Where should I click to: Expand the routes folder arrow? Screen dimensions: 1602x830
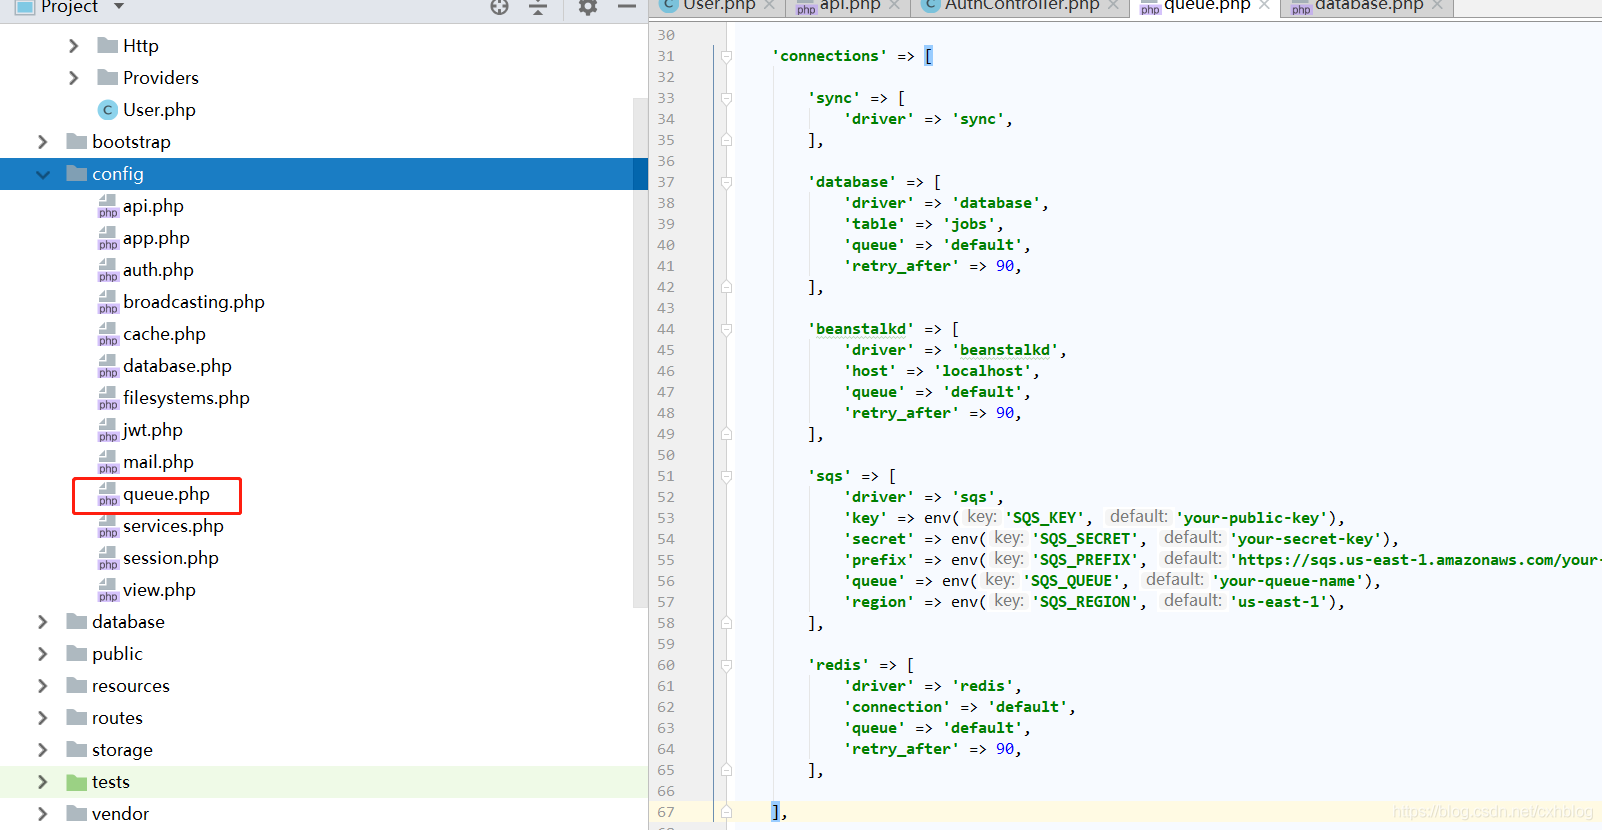[43, 718]
